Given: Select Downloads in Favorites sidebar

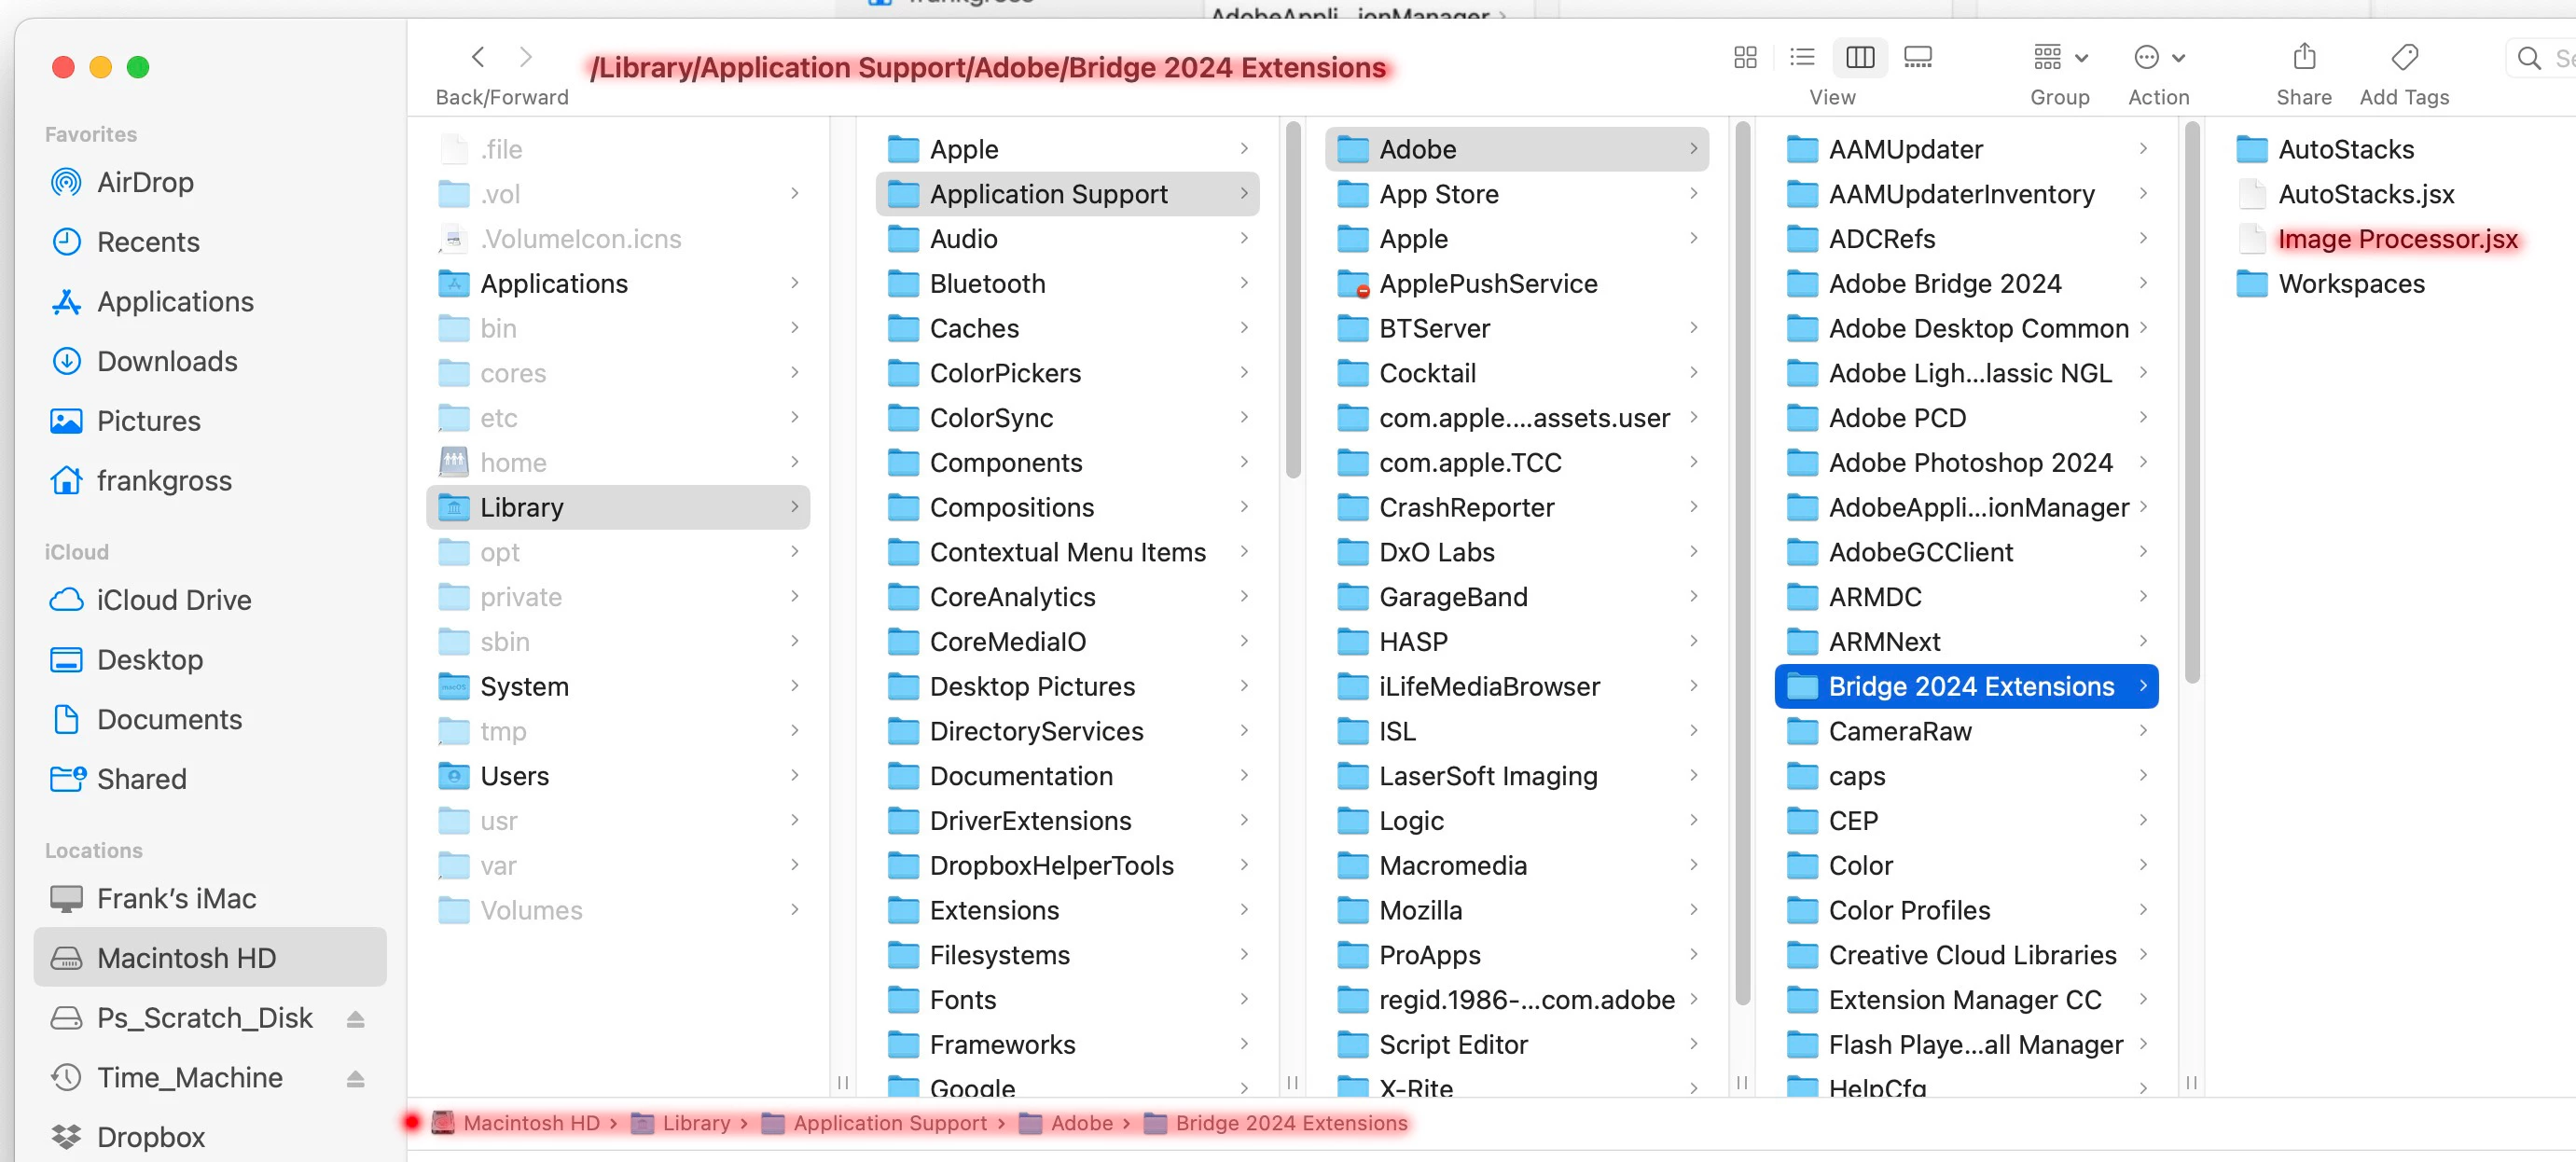Looking at the screenshot, I should (x=167, y=361).
